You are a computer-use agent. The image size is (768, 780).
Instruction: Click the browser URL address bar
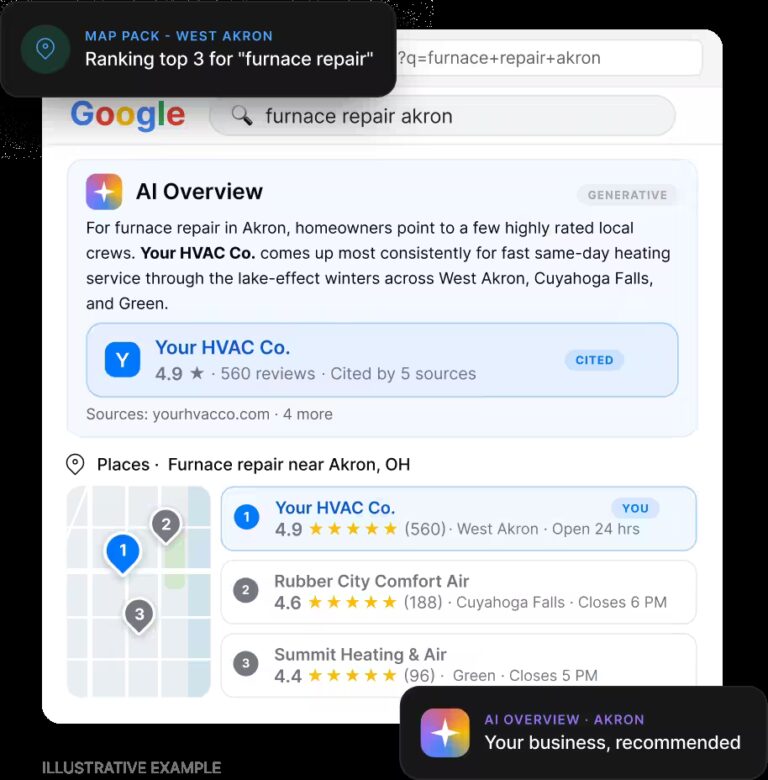pyautogui.click(x=549, y=58)
